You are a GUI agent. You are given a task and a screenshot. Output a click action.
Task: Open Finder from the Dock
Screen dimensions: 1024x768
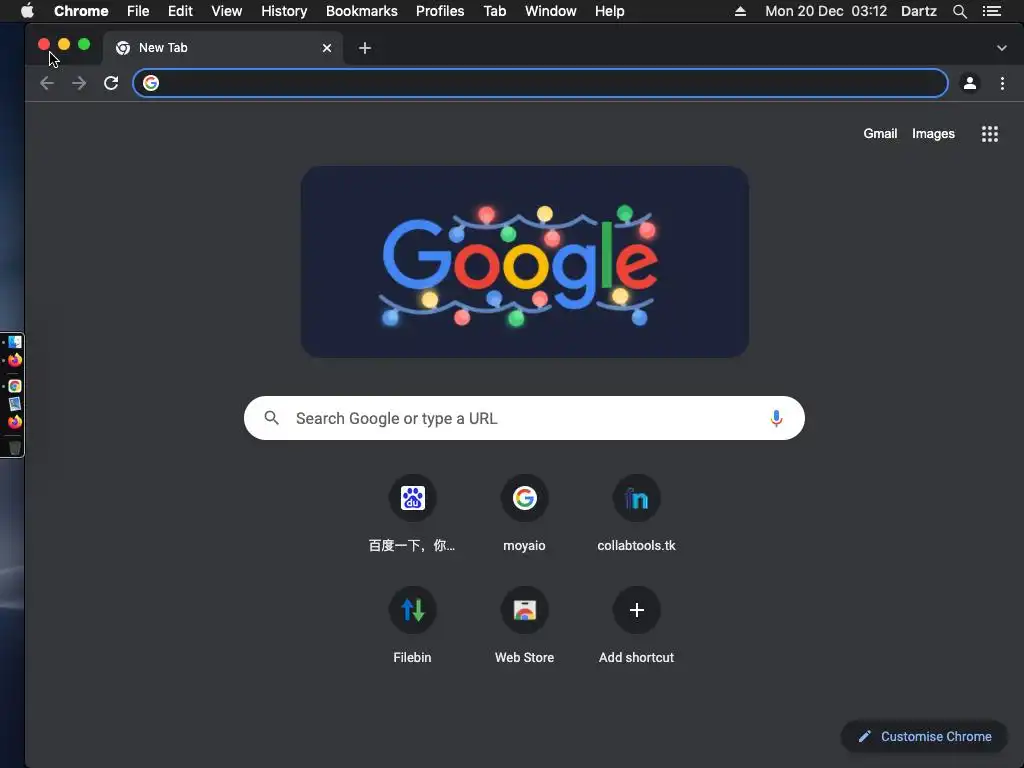pyautogui.click(x=14, y=342)
